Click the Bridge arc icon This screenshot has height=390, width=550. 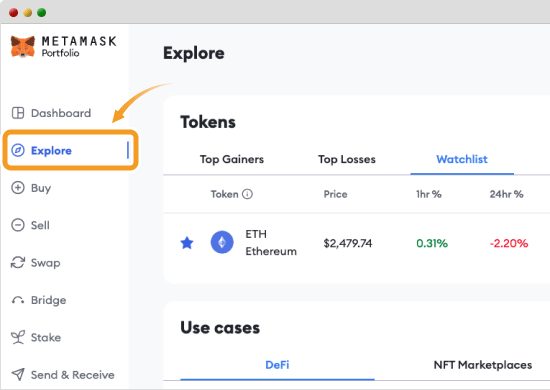coord(18,300)
